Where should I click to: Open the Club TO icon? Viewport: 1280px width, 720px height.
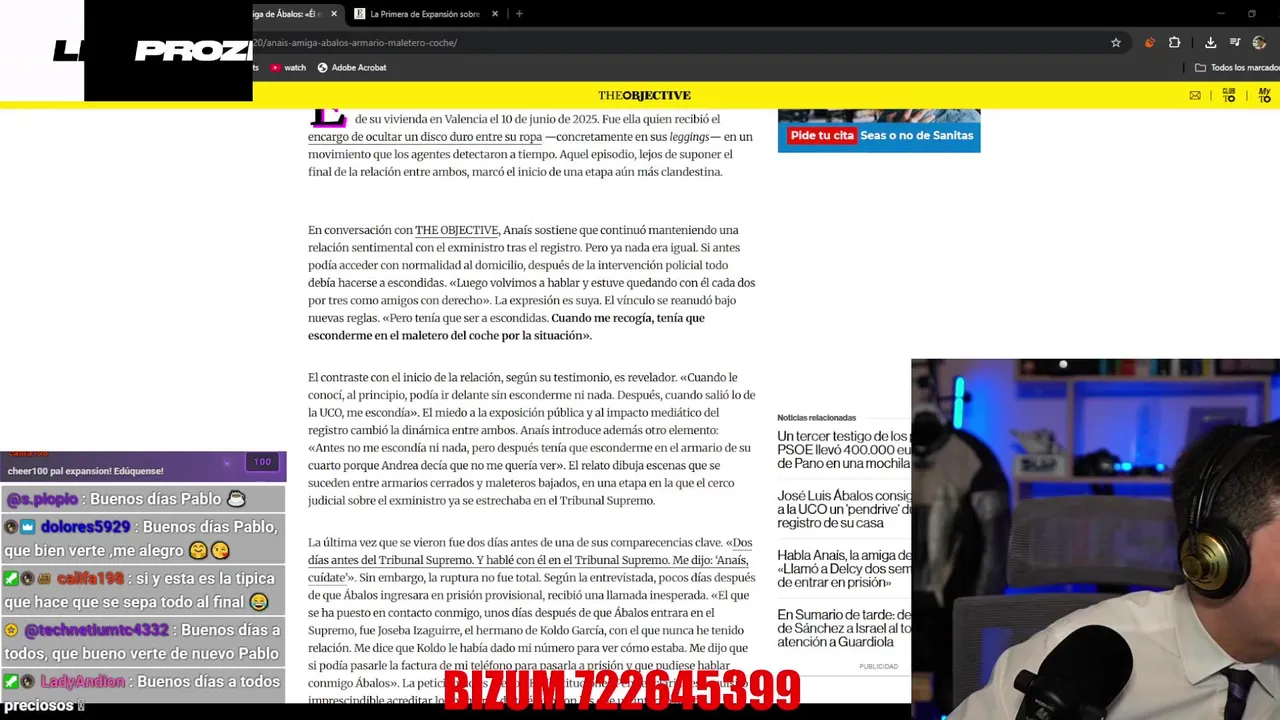click(1229, 95)
